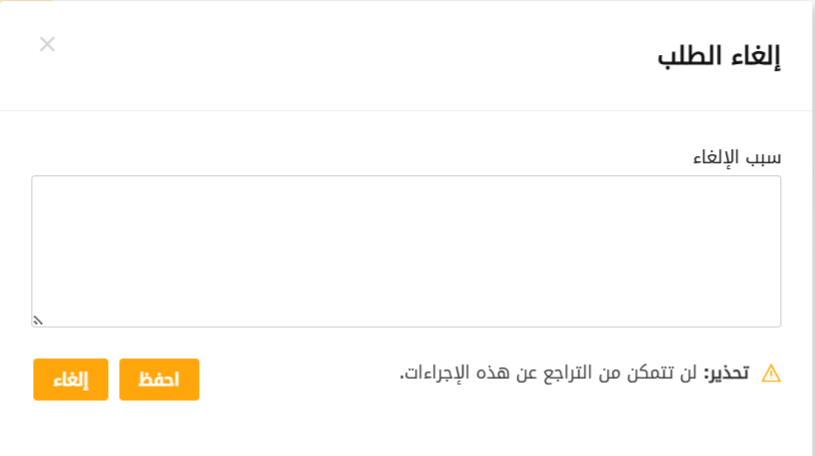Click the header heading إلغاء الطلب
Screen dimensions: 815x456
pos(718,56)
